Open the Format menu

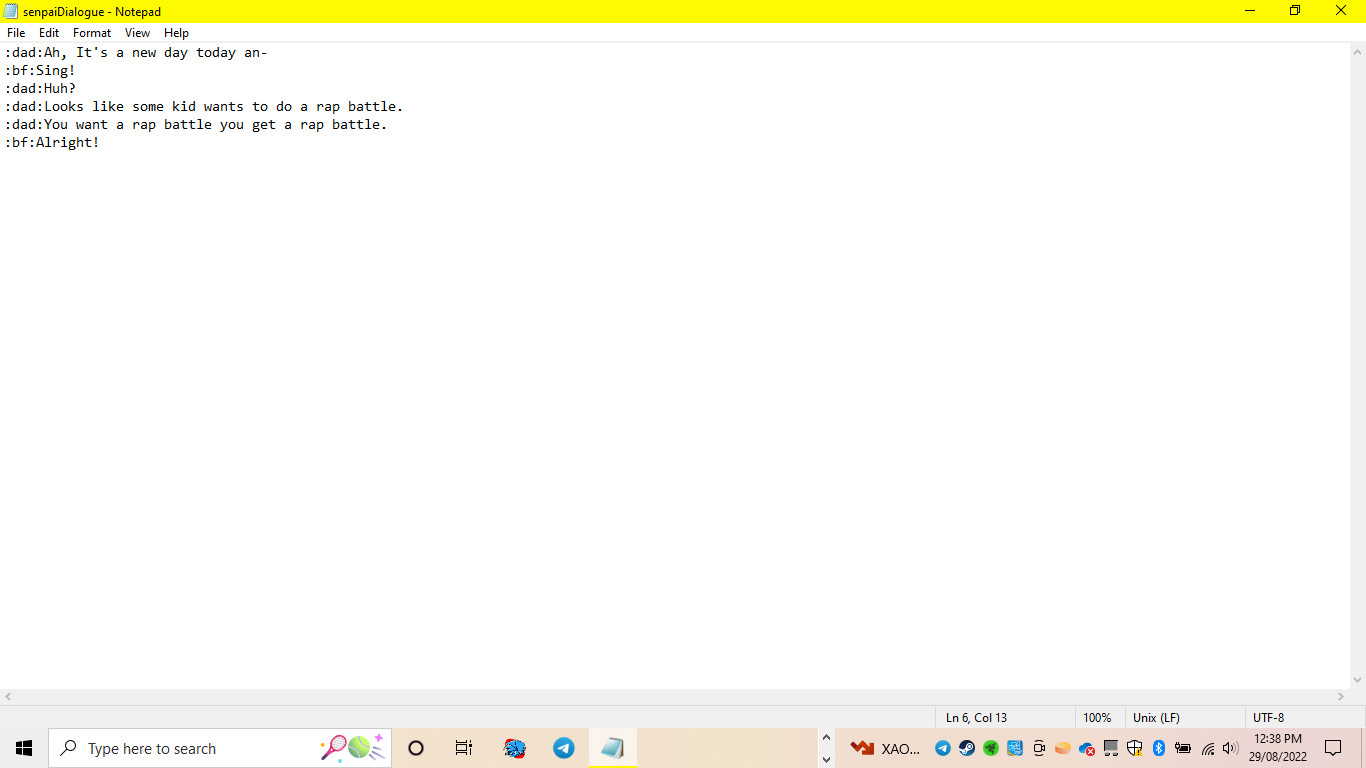(92, 33)
